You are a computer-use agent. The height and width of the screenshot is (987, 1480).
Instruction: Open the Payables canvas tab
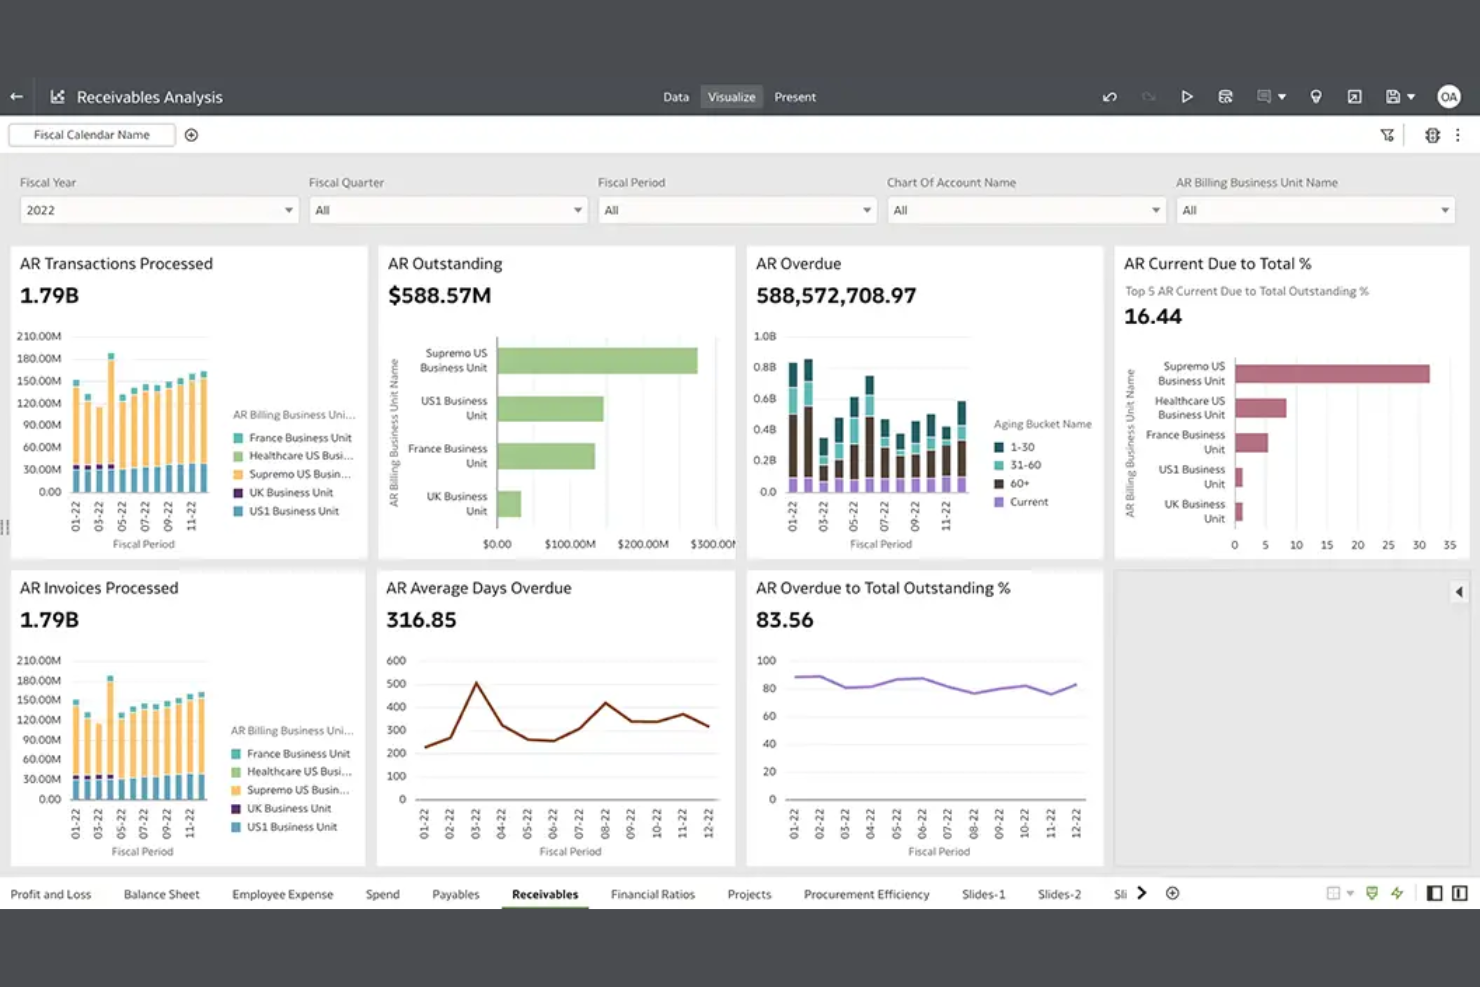(x=456, y=894)
